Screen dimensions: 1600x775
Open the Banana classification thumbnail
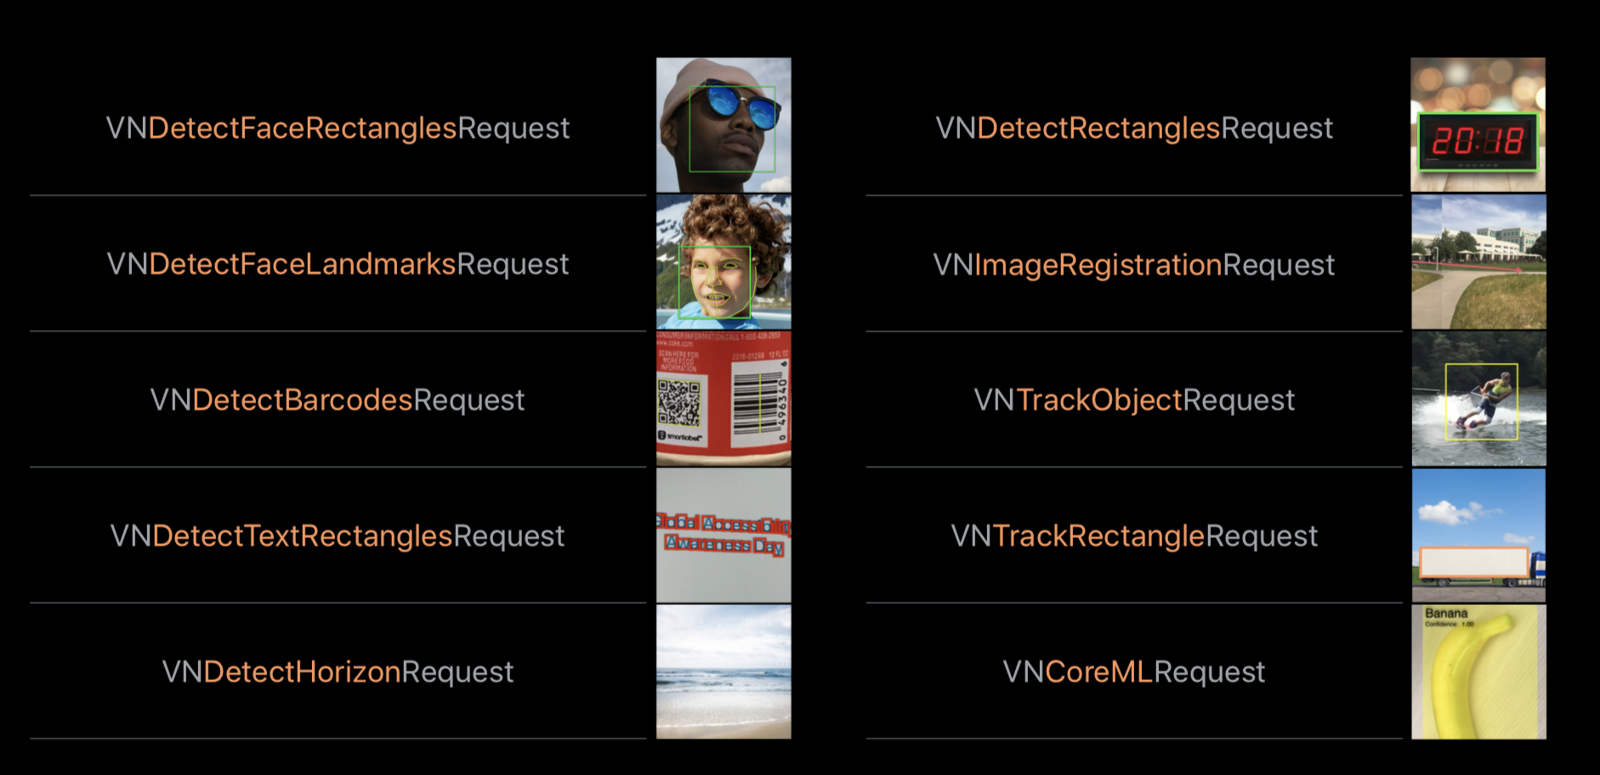[x=1478, y=671]
